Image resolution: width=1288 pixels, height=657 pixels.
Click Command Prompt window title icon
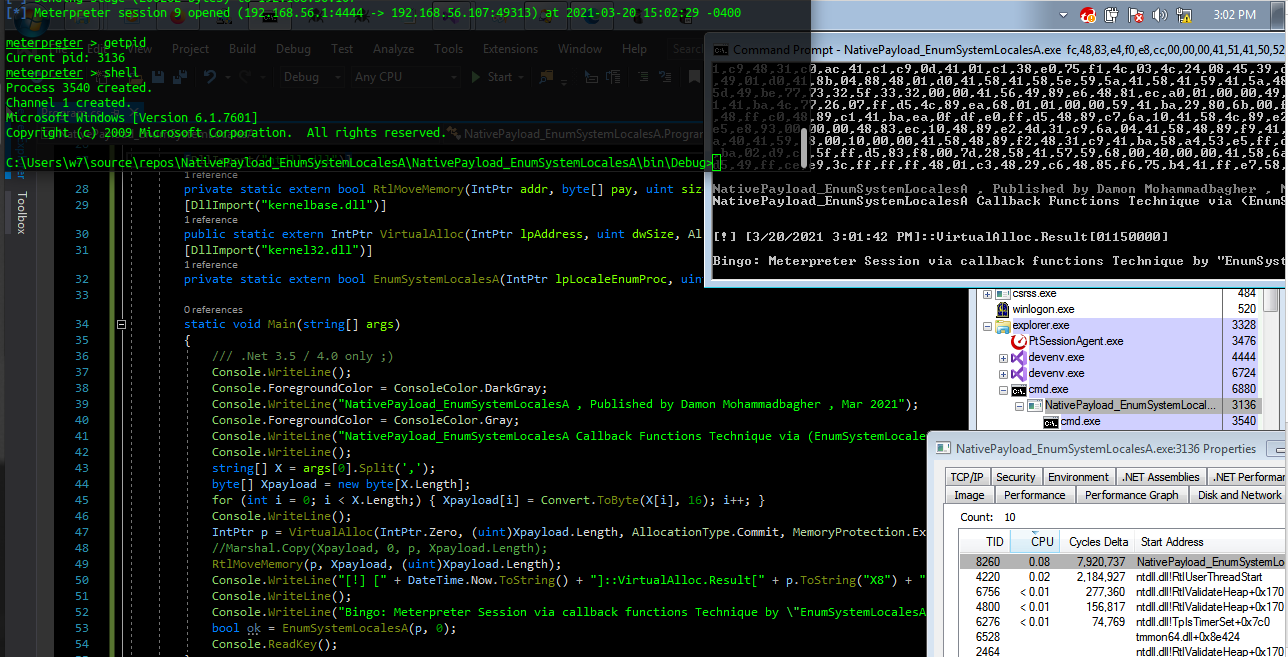(720, 49)
